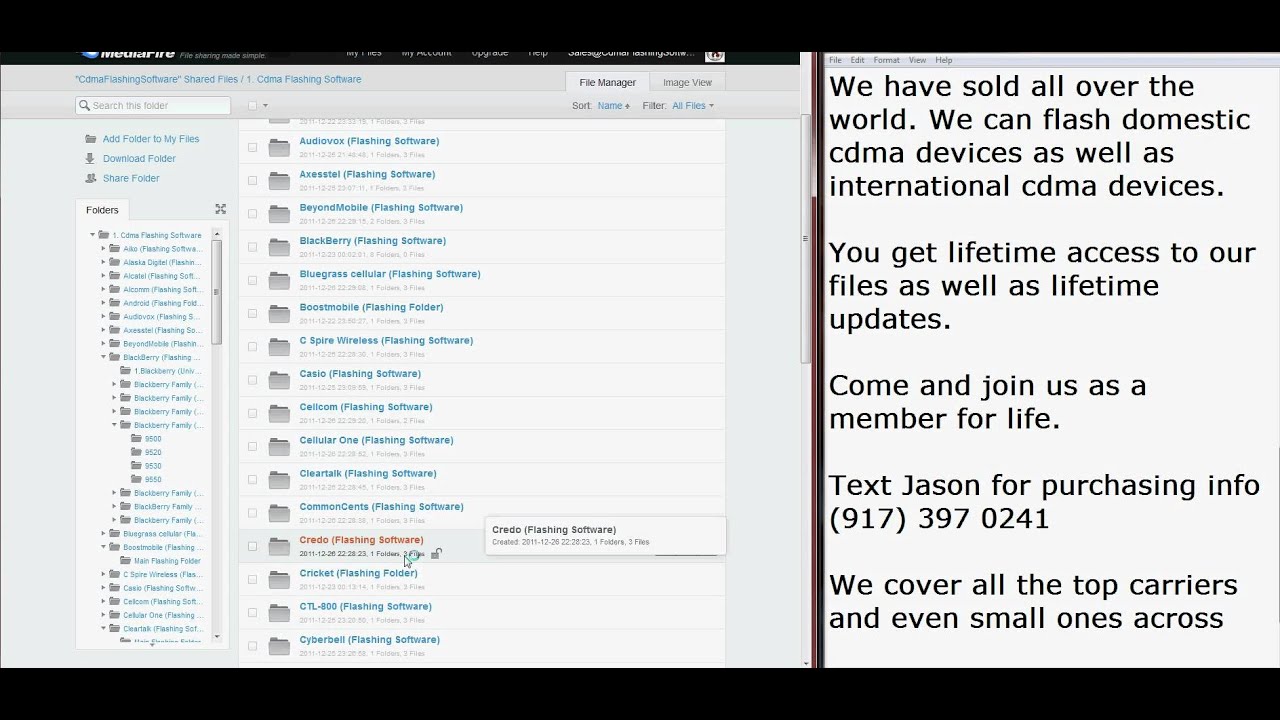The height and width of the screenshot is (720, 1280).
Task: Click the folder icon of 9550 in Folders tree
Action: coord(136,479)
